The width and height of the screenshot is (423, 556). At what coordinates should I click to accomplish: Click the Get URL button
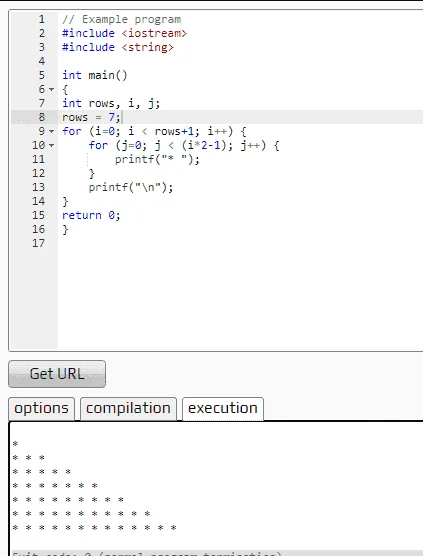(x=57, y=374)
